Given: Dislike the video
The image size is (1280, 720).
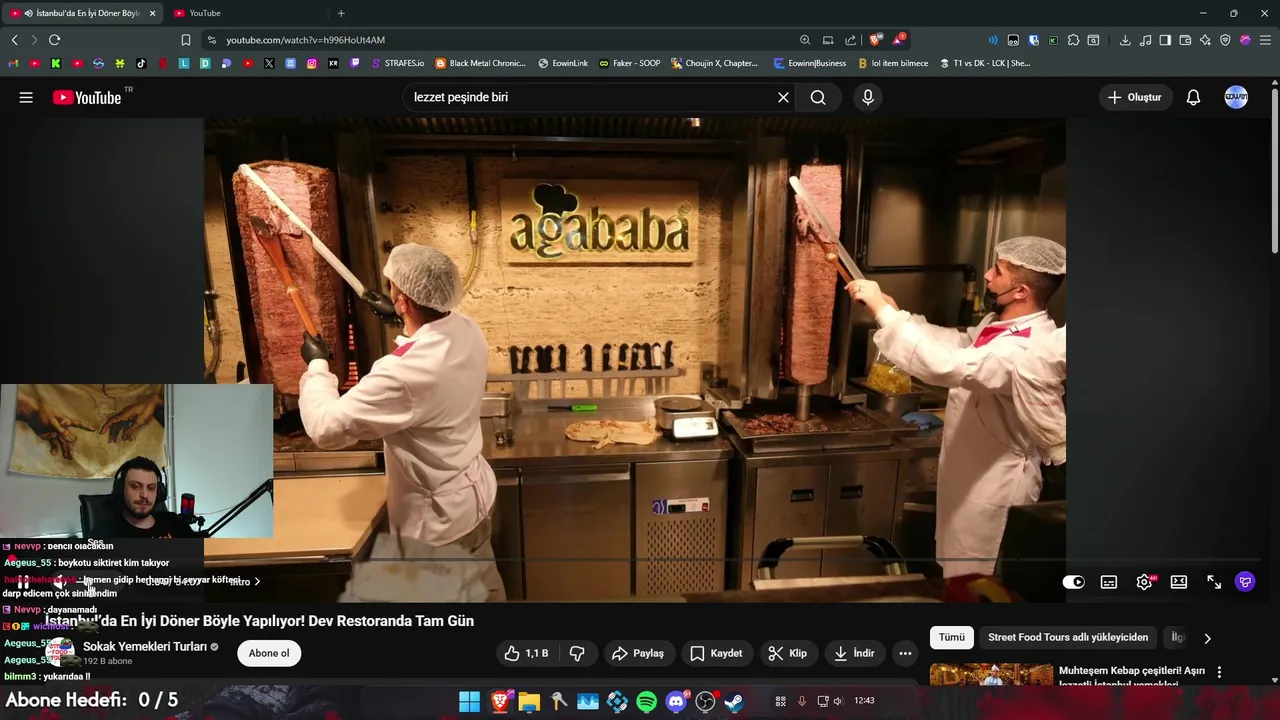Looking at the screenshot, I should [577, 653].
